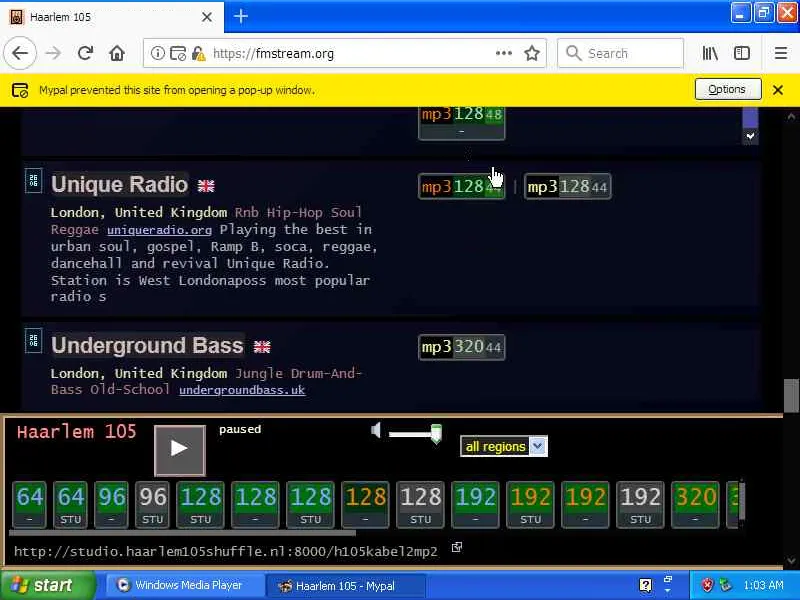
Task: Click the padlock warning icon in address bar
Action: click(x=198, y=53)
